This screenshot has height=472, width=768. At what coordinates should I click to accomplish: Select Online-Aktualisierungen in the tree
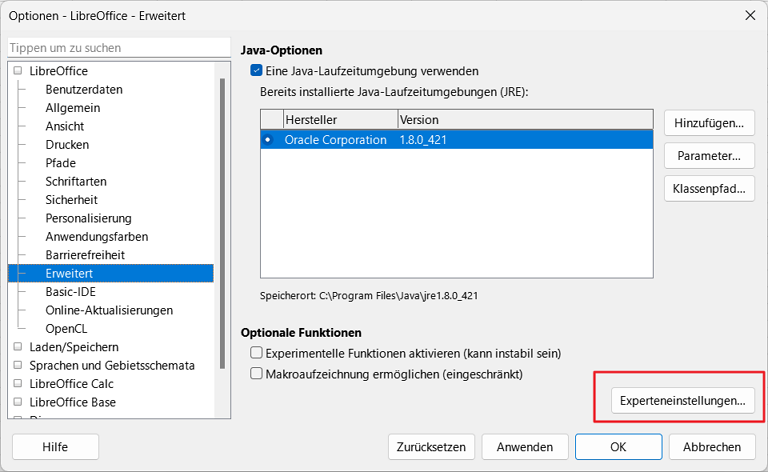(109, 310)
